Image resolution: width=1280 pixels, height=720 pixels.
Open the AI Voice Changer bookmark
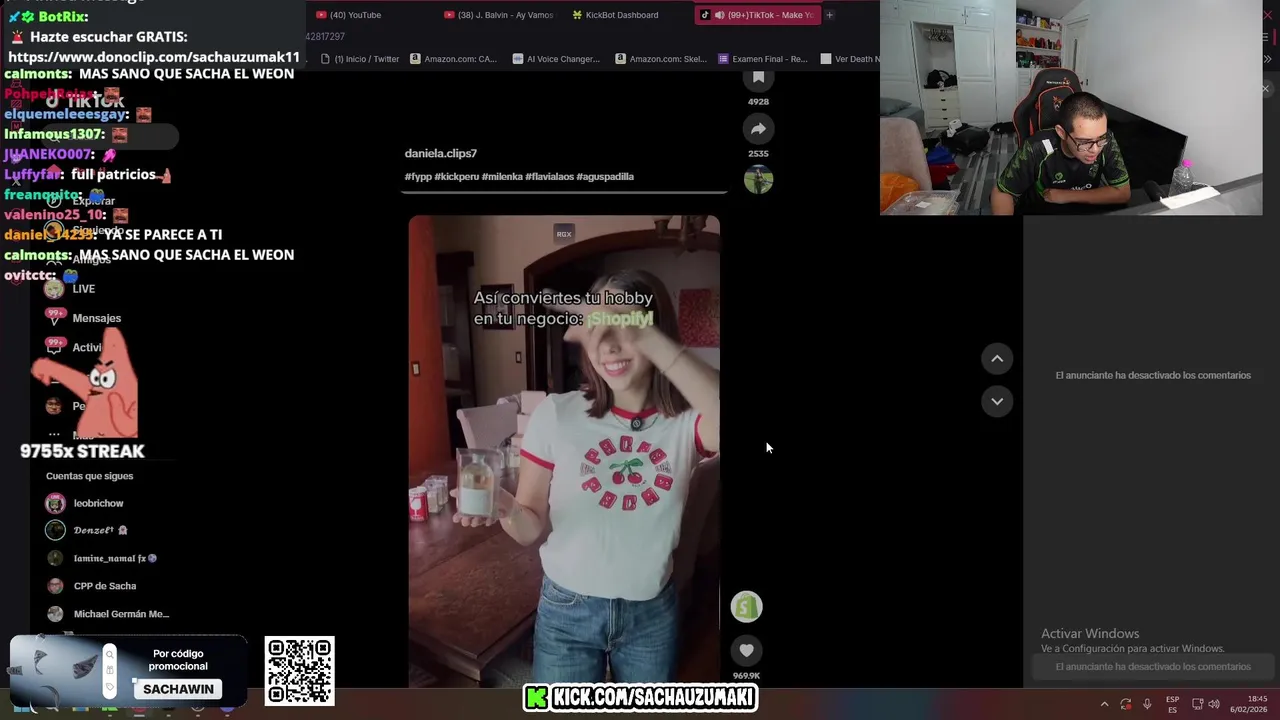(556, 59)
